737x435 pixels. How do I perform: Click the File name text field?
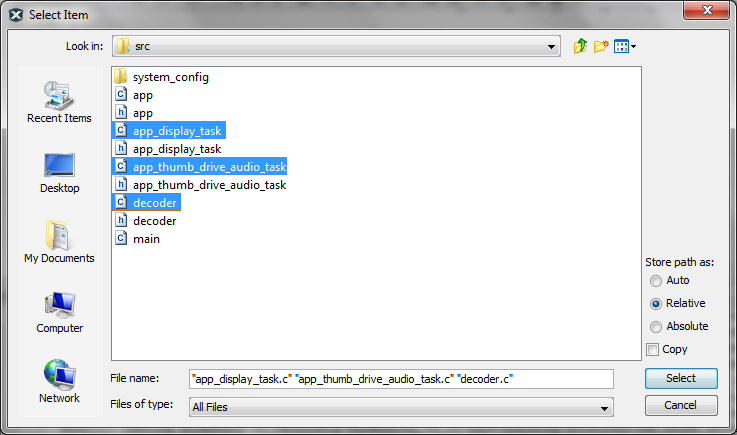pos(400,379)
